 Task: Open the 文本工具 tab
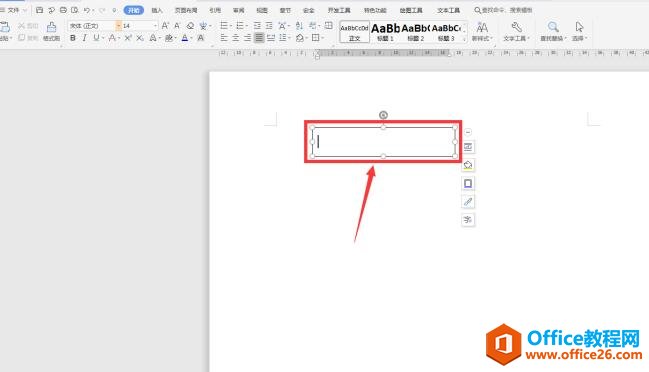pyautogui.click(x=449, y=10)
